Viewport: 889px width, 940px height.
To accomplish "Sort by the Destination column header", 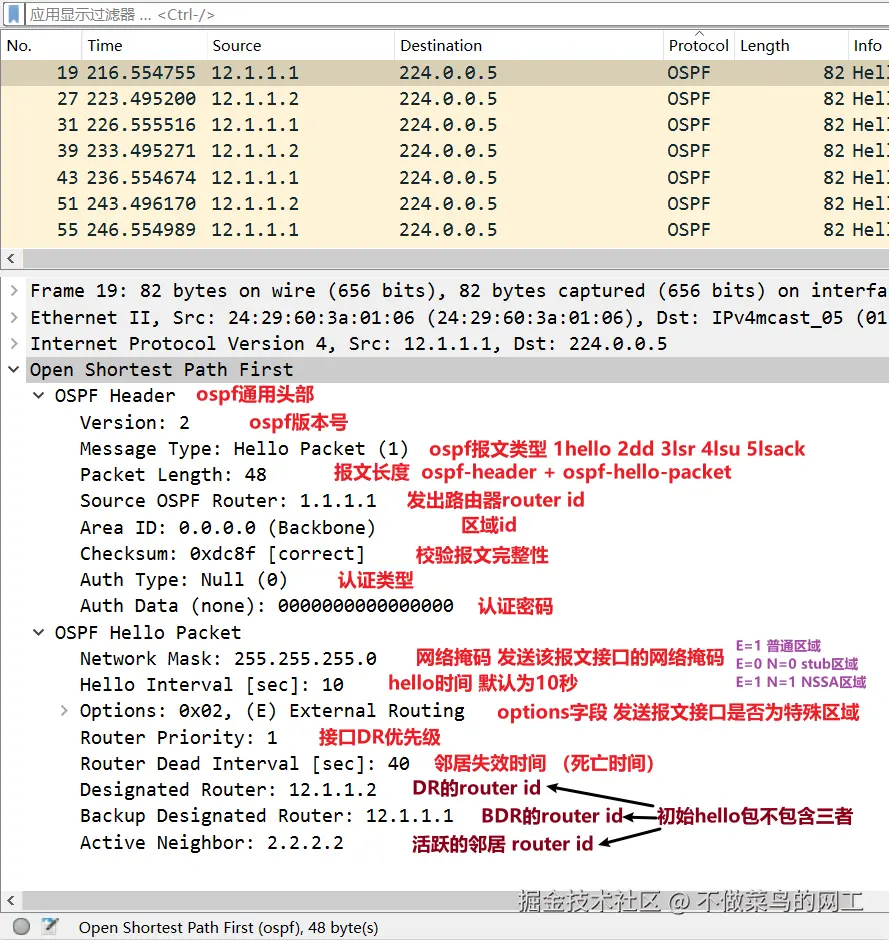I will pos(529,46).
